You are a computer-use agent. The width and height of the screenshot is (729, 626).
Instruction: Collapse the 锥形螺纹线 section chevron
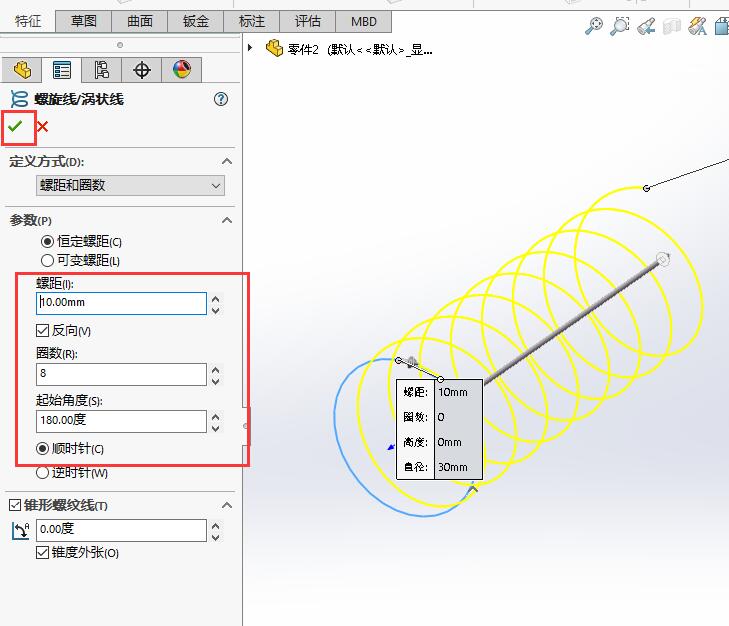pyautogui.click(x=227, y=505)
